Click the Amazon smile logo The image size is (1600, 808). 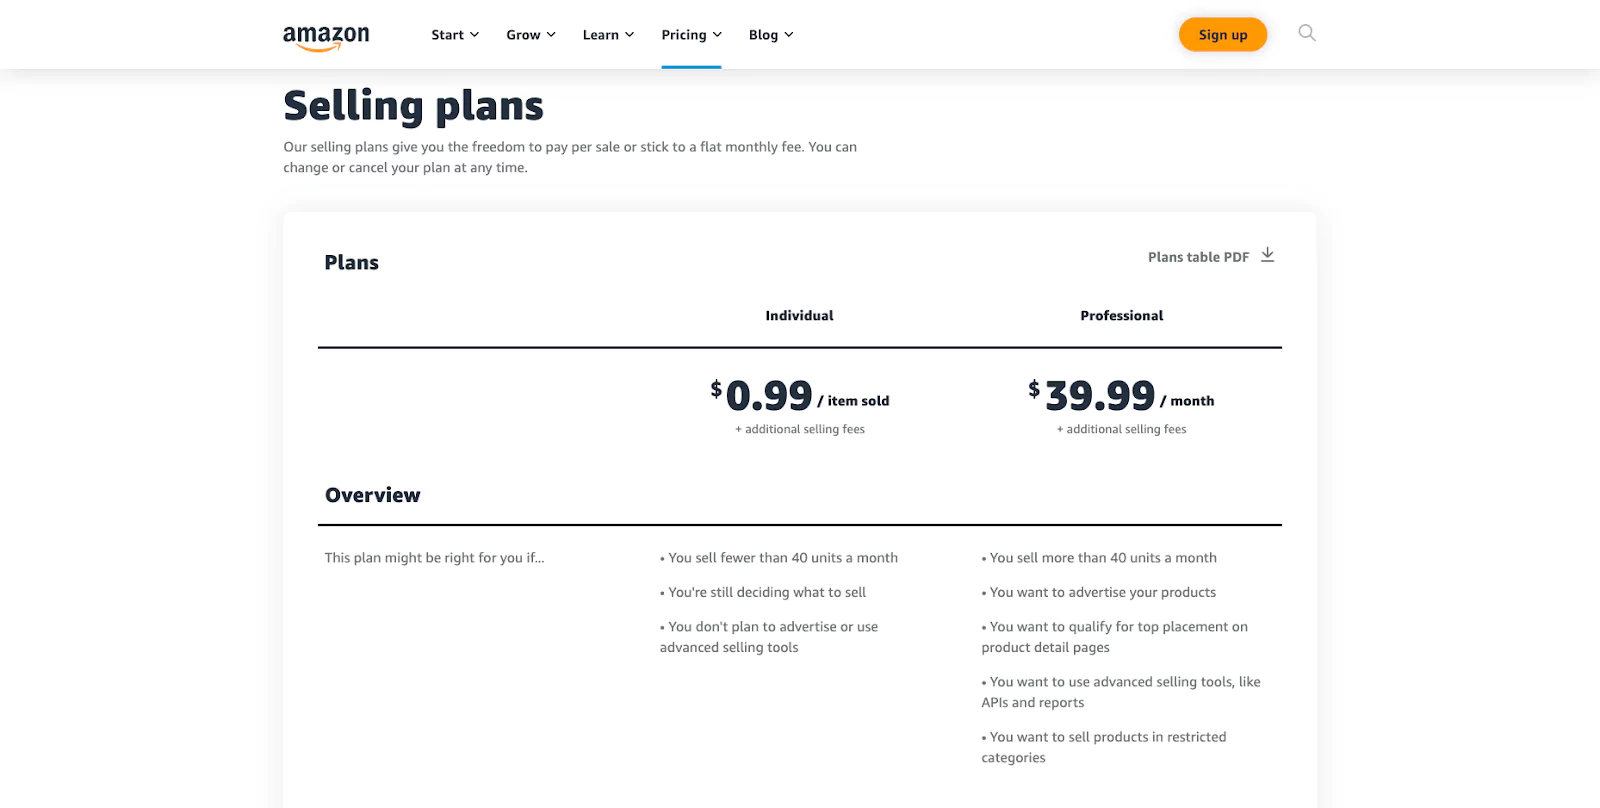(x=326, y=34)
